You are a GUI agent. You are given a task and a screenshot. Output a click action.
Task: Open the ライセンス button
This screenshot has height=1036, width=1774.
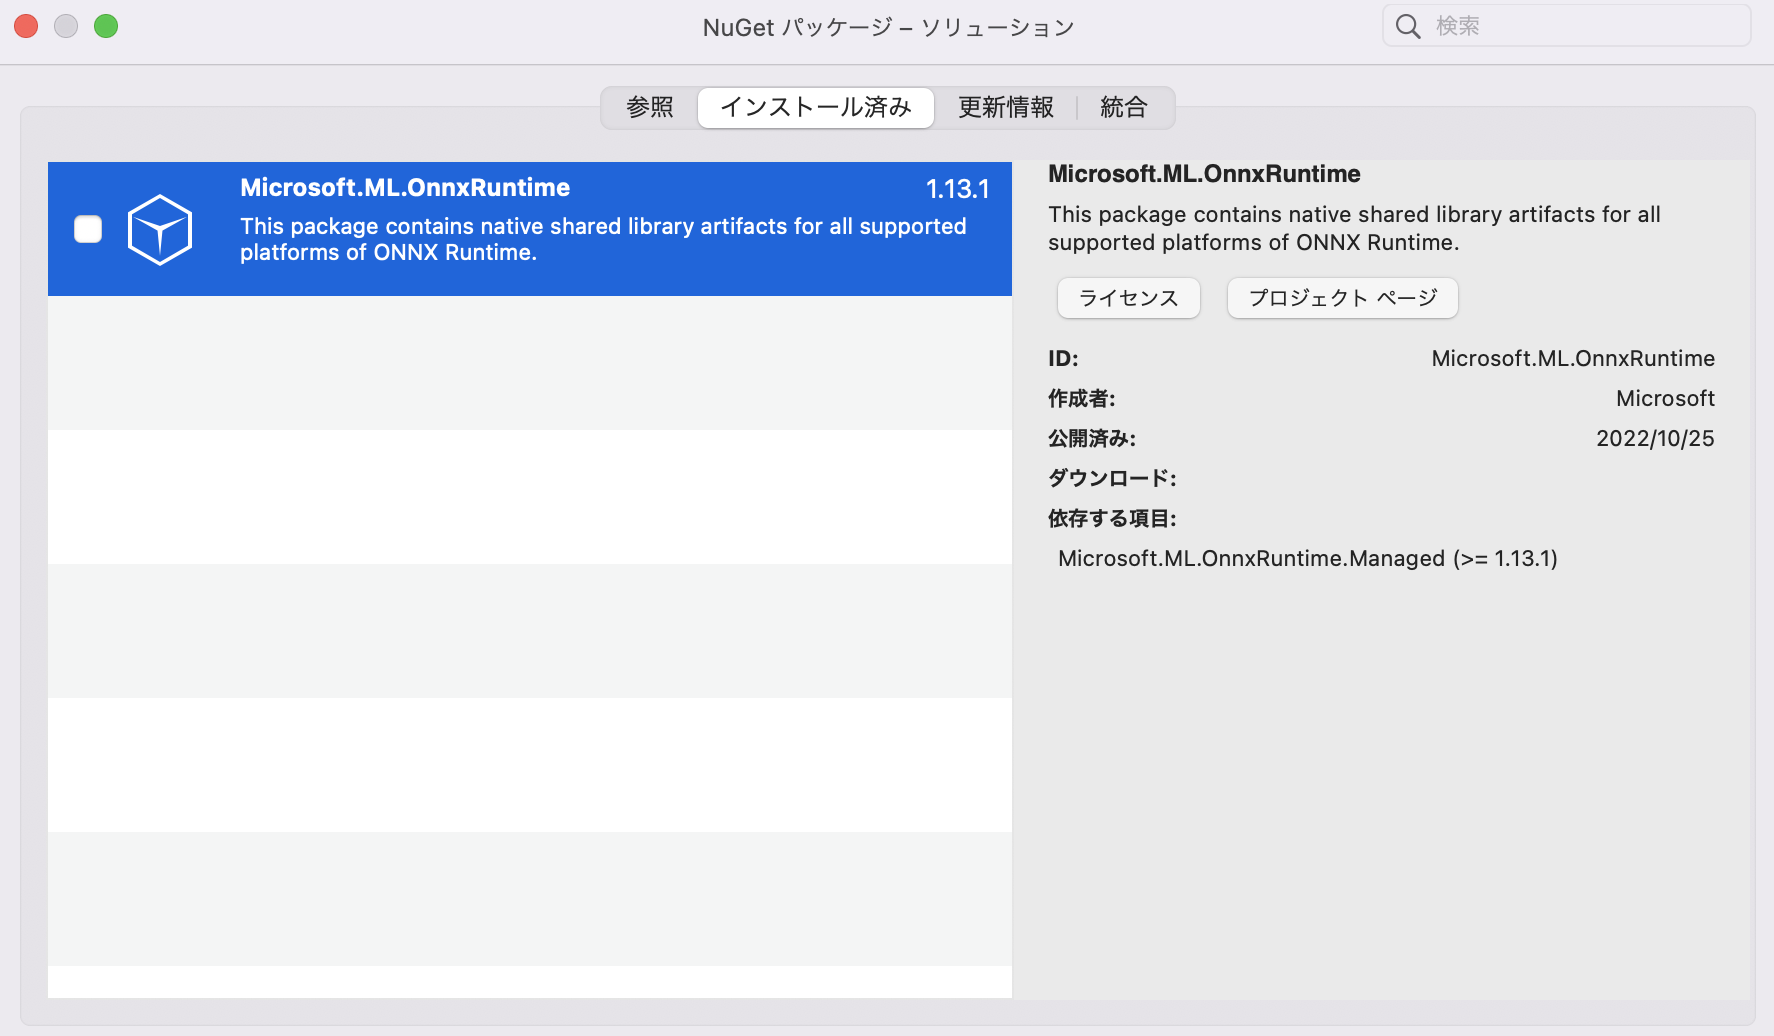[x=1129, y=298]
